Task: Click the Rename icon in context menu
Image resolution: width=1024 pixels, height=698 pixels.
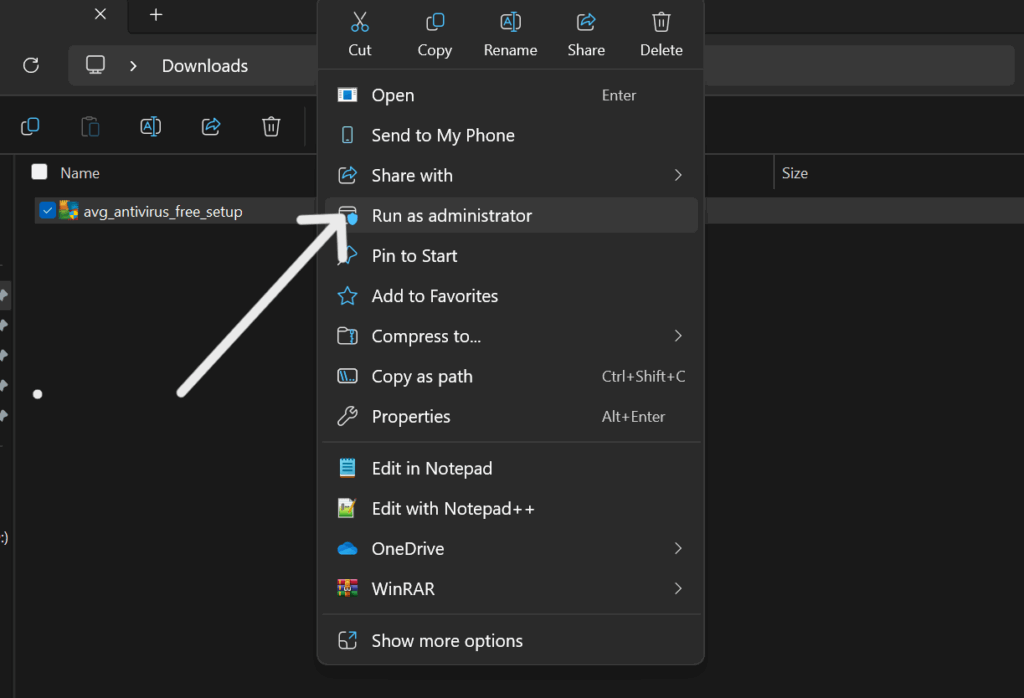Action: (510, 22)
